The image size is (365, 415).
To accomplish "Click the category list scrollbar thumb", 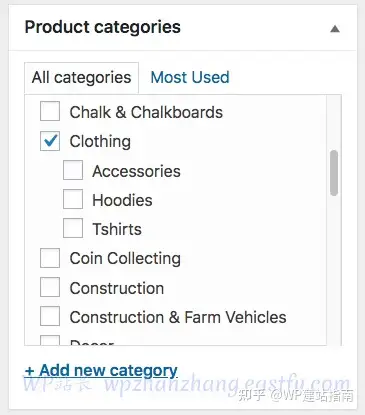I will pyautogui.click(x=334, y=173).
